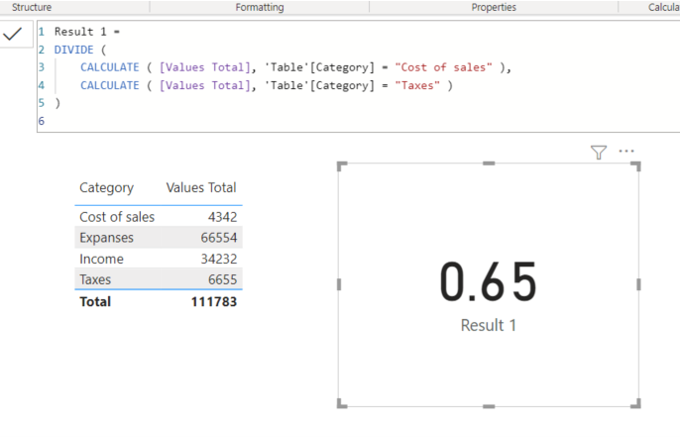This screenshot has height=437, width=680.
Task: Select the Taxes row label
Action: (95, 280)
